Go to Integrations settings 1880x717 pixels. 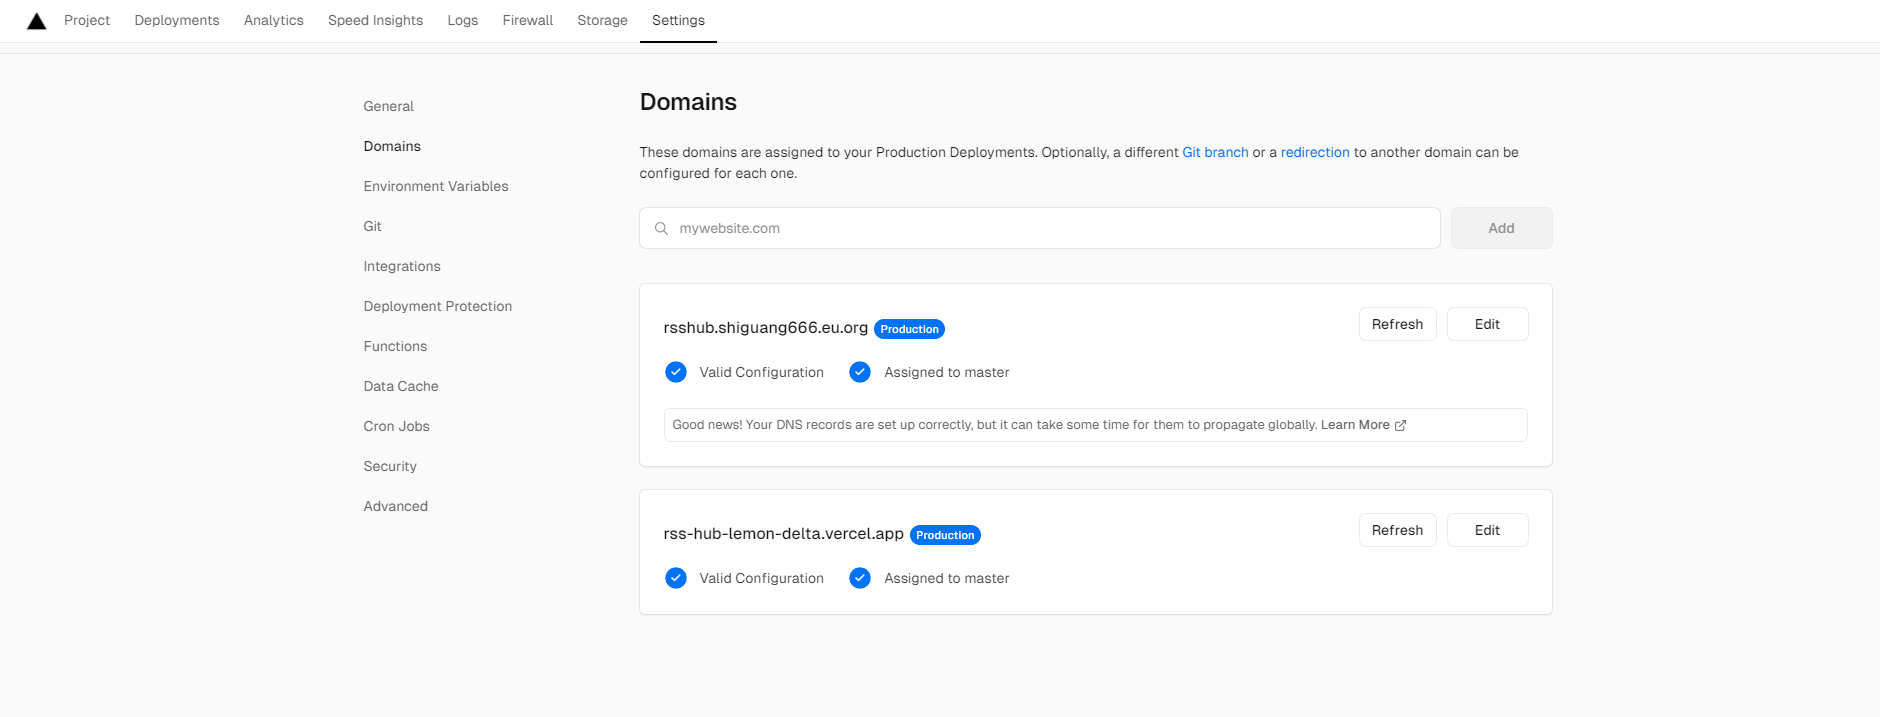point(402,266)
